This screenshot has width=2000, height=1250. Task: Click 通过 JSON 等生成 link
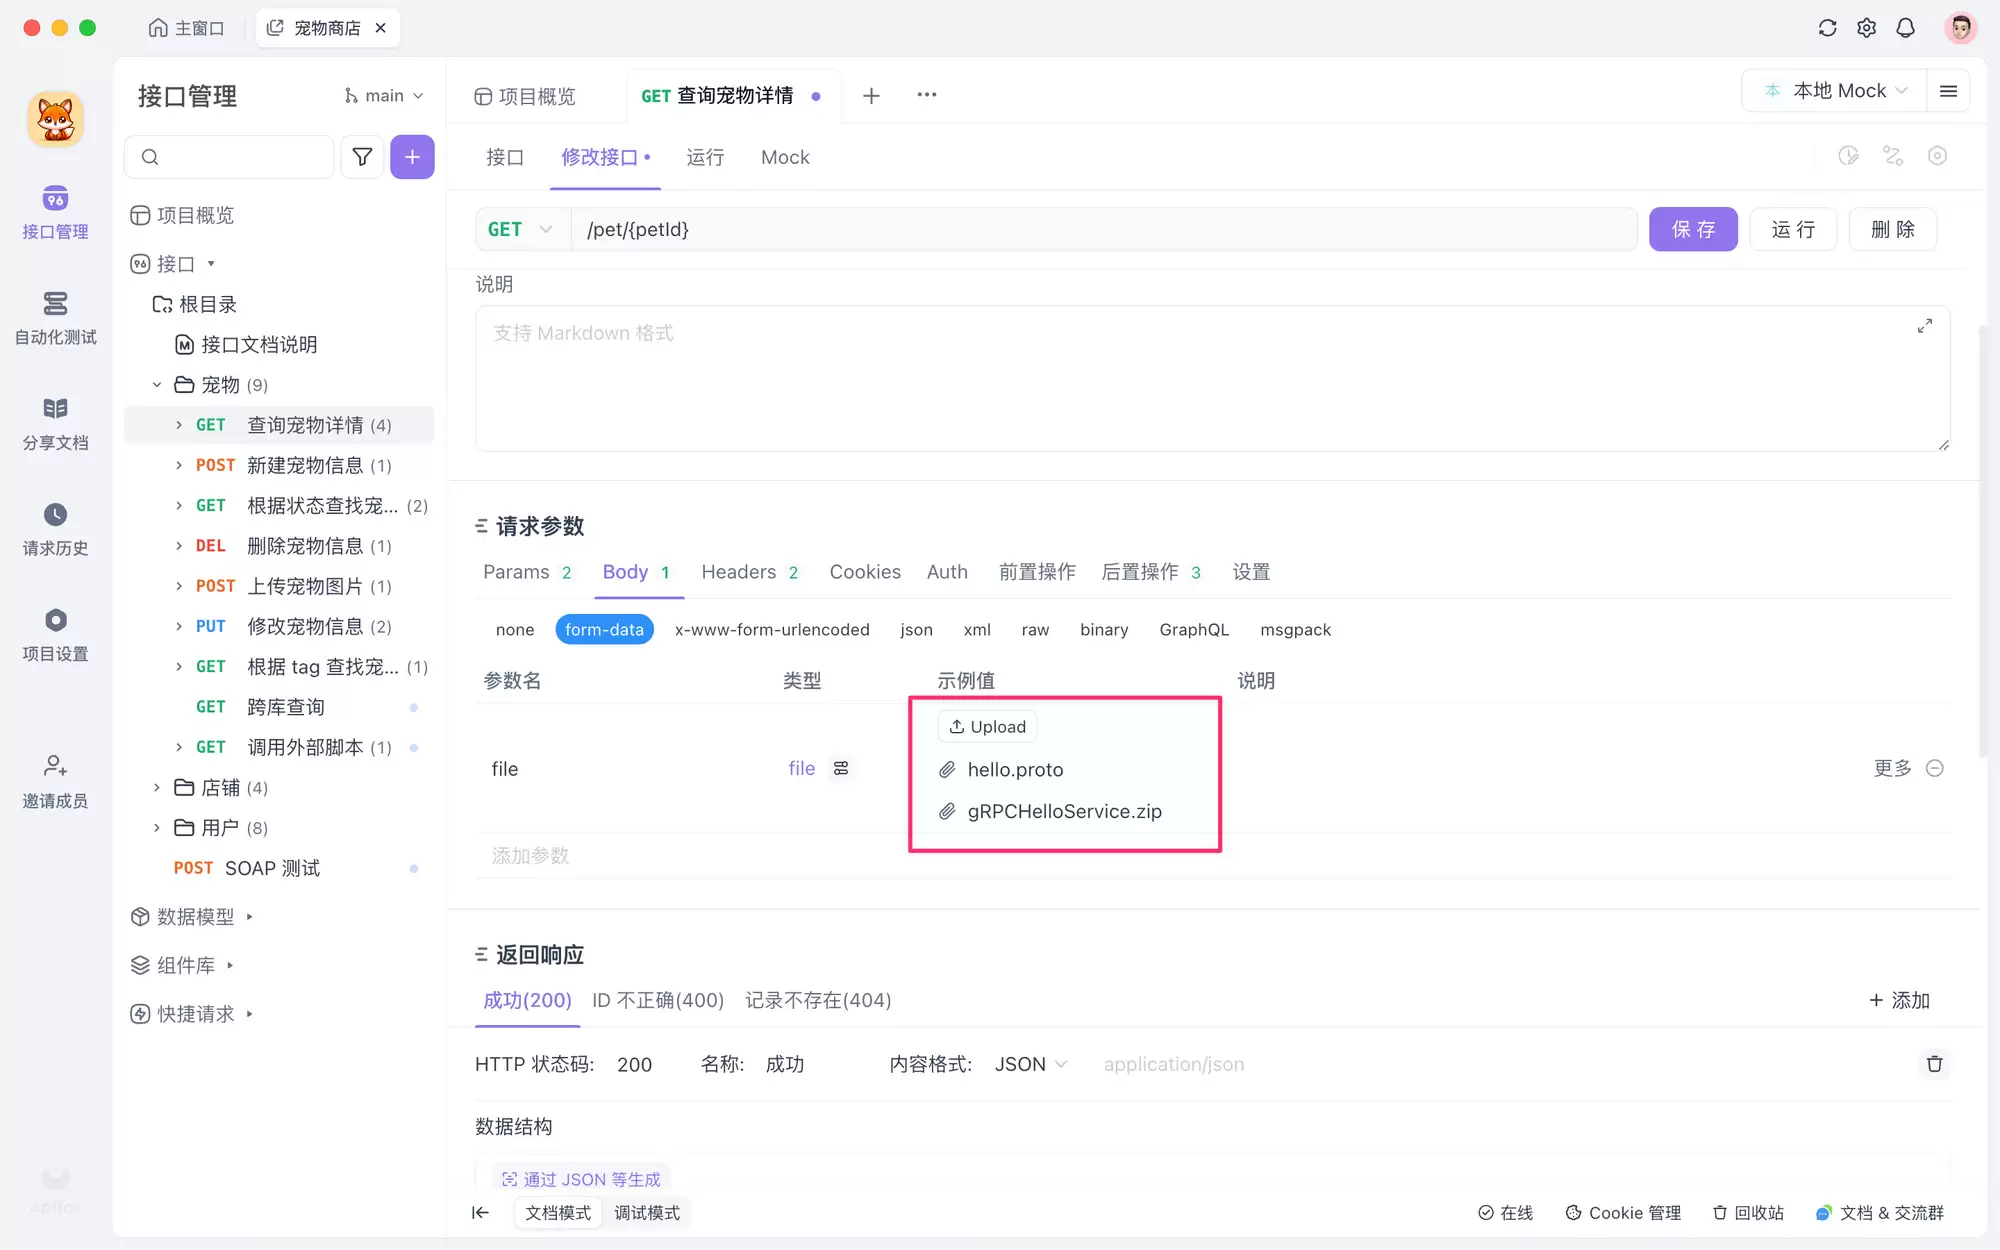coord(581,1179)
